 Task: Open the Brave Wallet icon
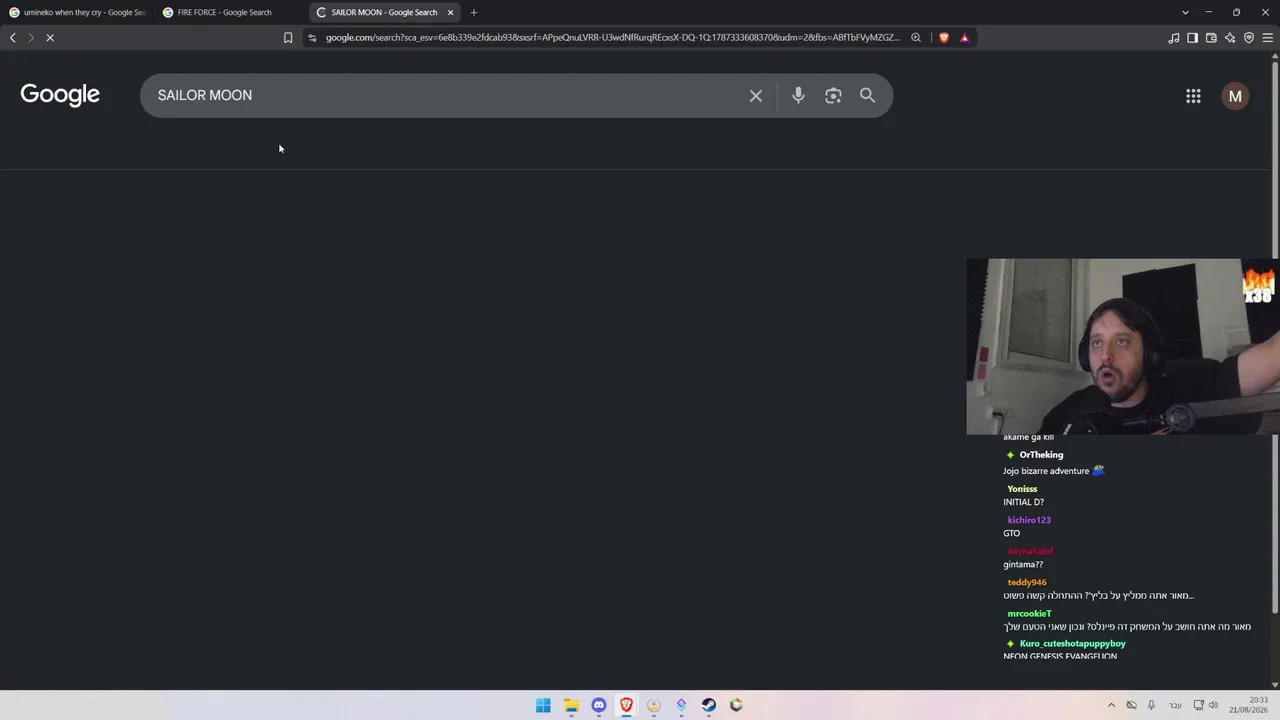point(1211,38)
